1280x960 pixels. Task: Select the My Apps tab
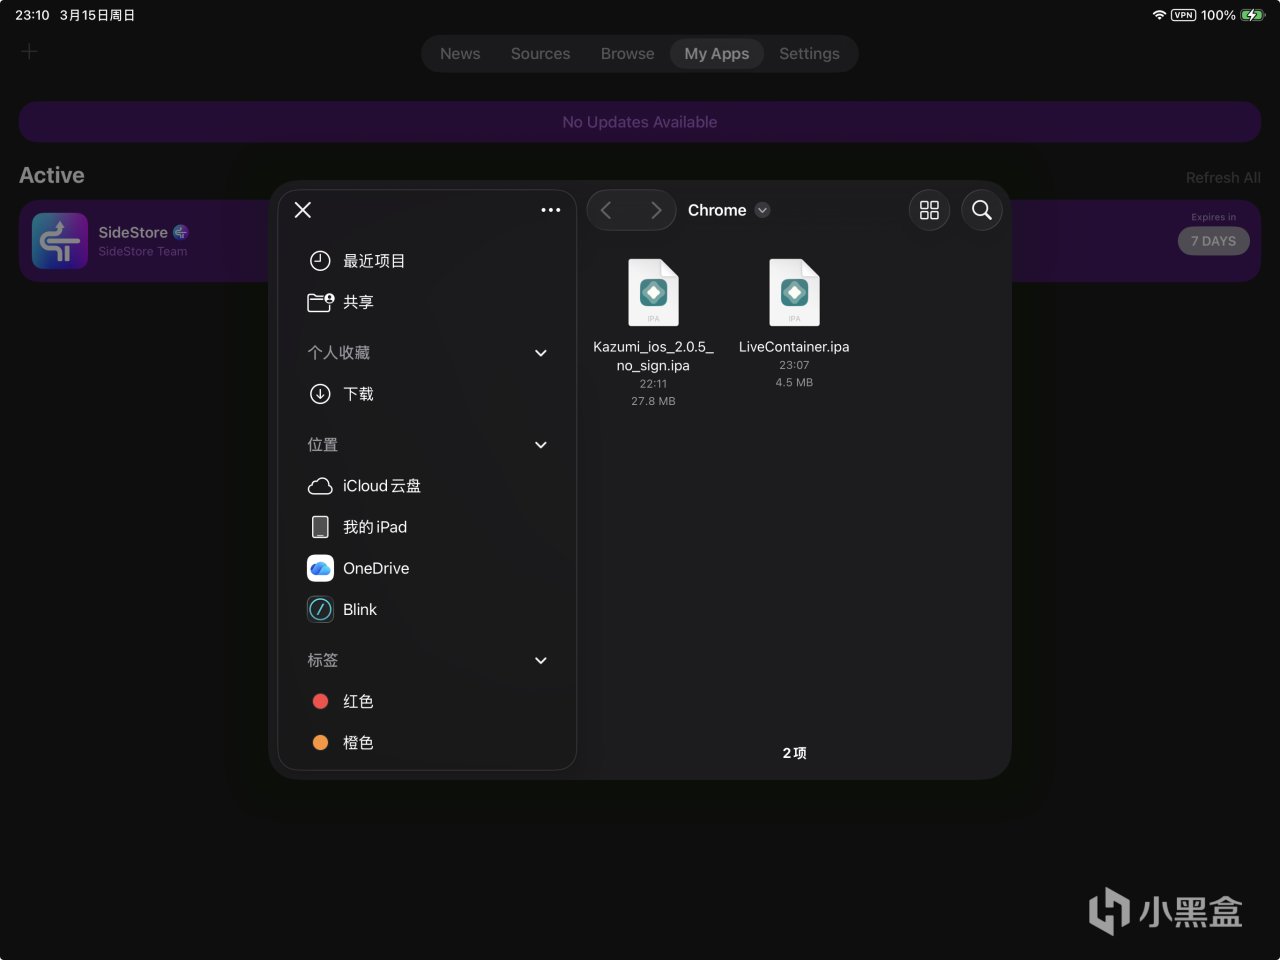[x=717, y=54]
